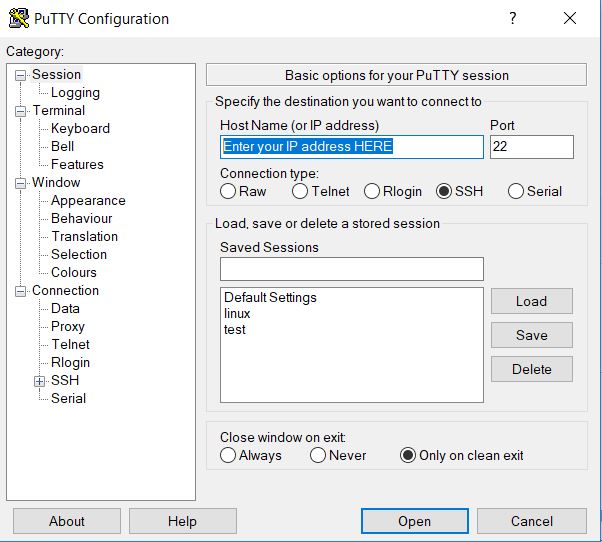Select the linux saved session
The image size is (602, 542).
pyautogui.click(x=237, y=313)
